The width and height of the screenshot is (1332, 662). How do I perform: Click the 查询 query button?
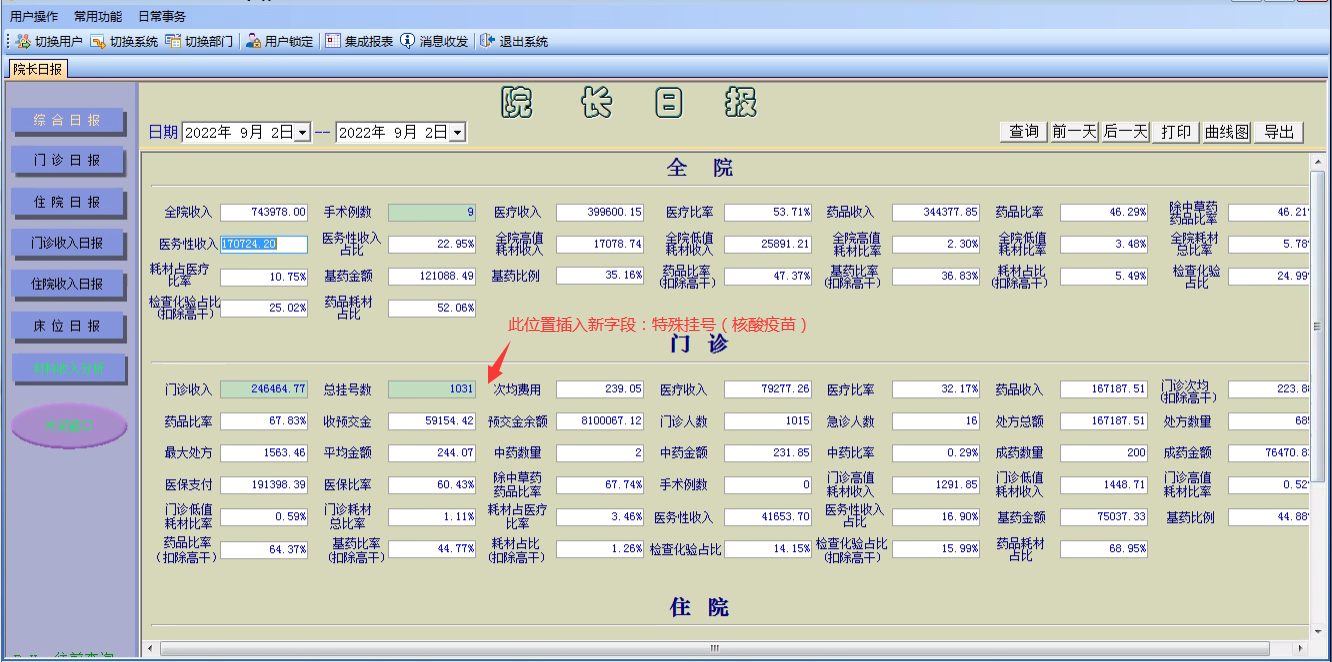[1023, 132]
